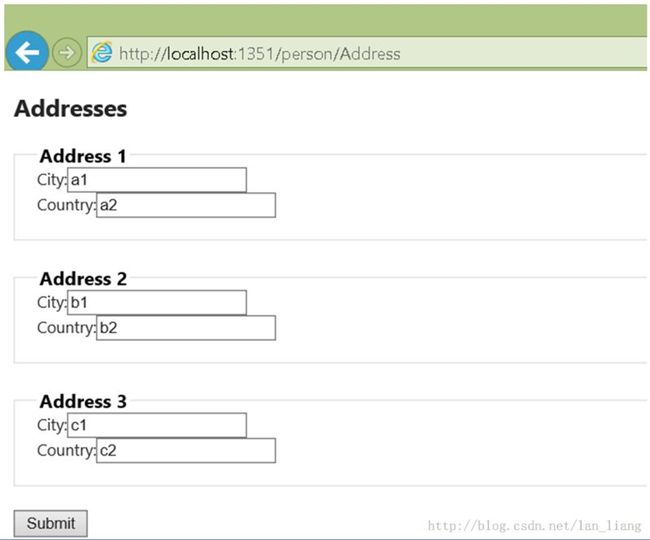
Task: Focus the Address 2 Country field containing b2
Action: 186,328
